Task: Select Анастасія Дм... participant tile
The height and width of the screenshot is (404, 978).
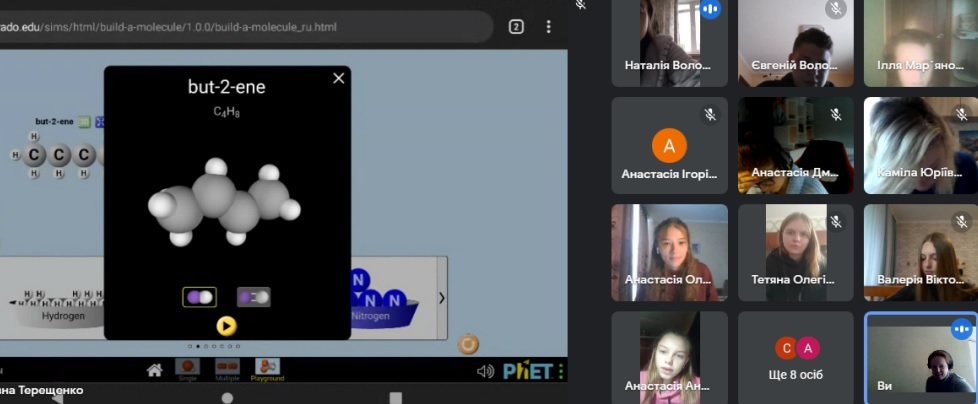Action: [x=795, y=145]
